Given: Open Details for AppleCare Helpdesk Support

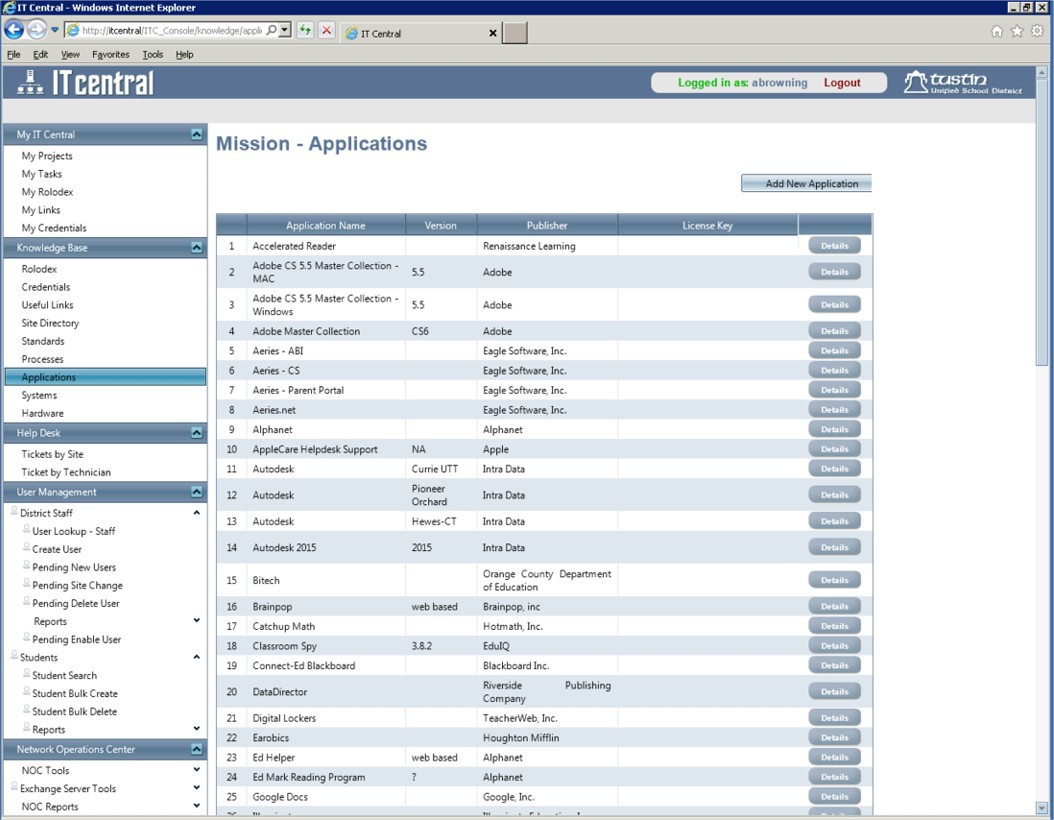Looking at the screenshot, I should (x=834, y=450).
